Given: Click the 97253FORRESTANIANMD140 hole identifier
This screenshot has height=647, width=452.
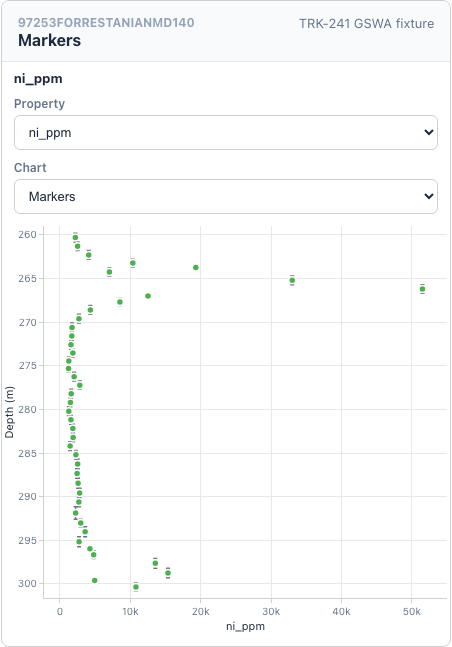Looking at the screenshot, I should (x=106, y=23).
